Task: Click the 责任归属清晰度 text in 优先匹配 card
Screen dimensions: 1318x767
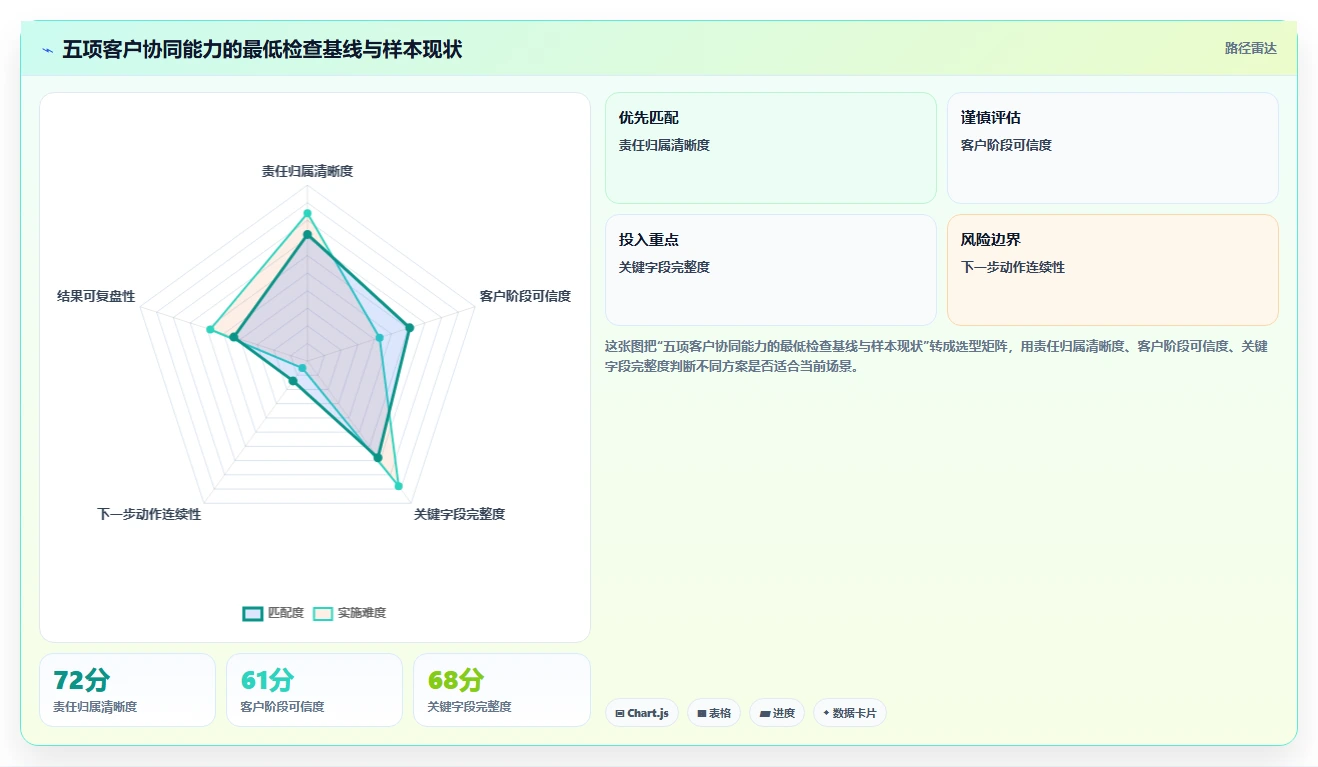Action: (x=664, y=145)
